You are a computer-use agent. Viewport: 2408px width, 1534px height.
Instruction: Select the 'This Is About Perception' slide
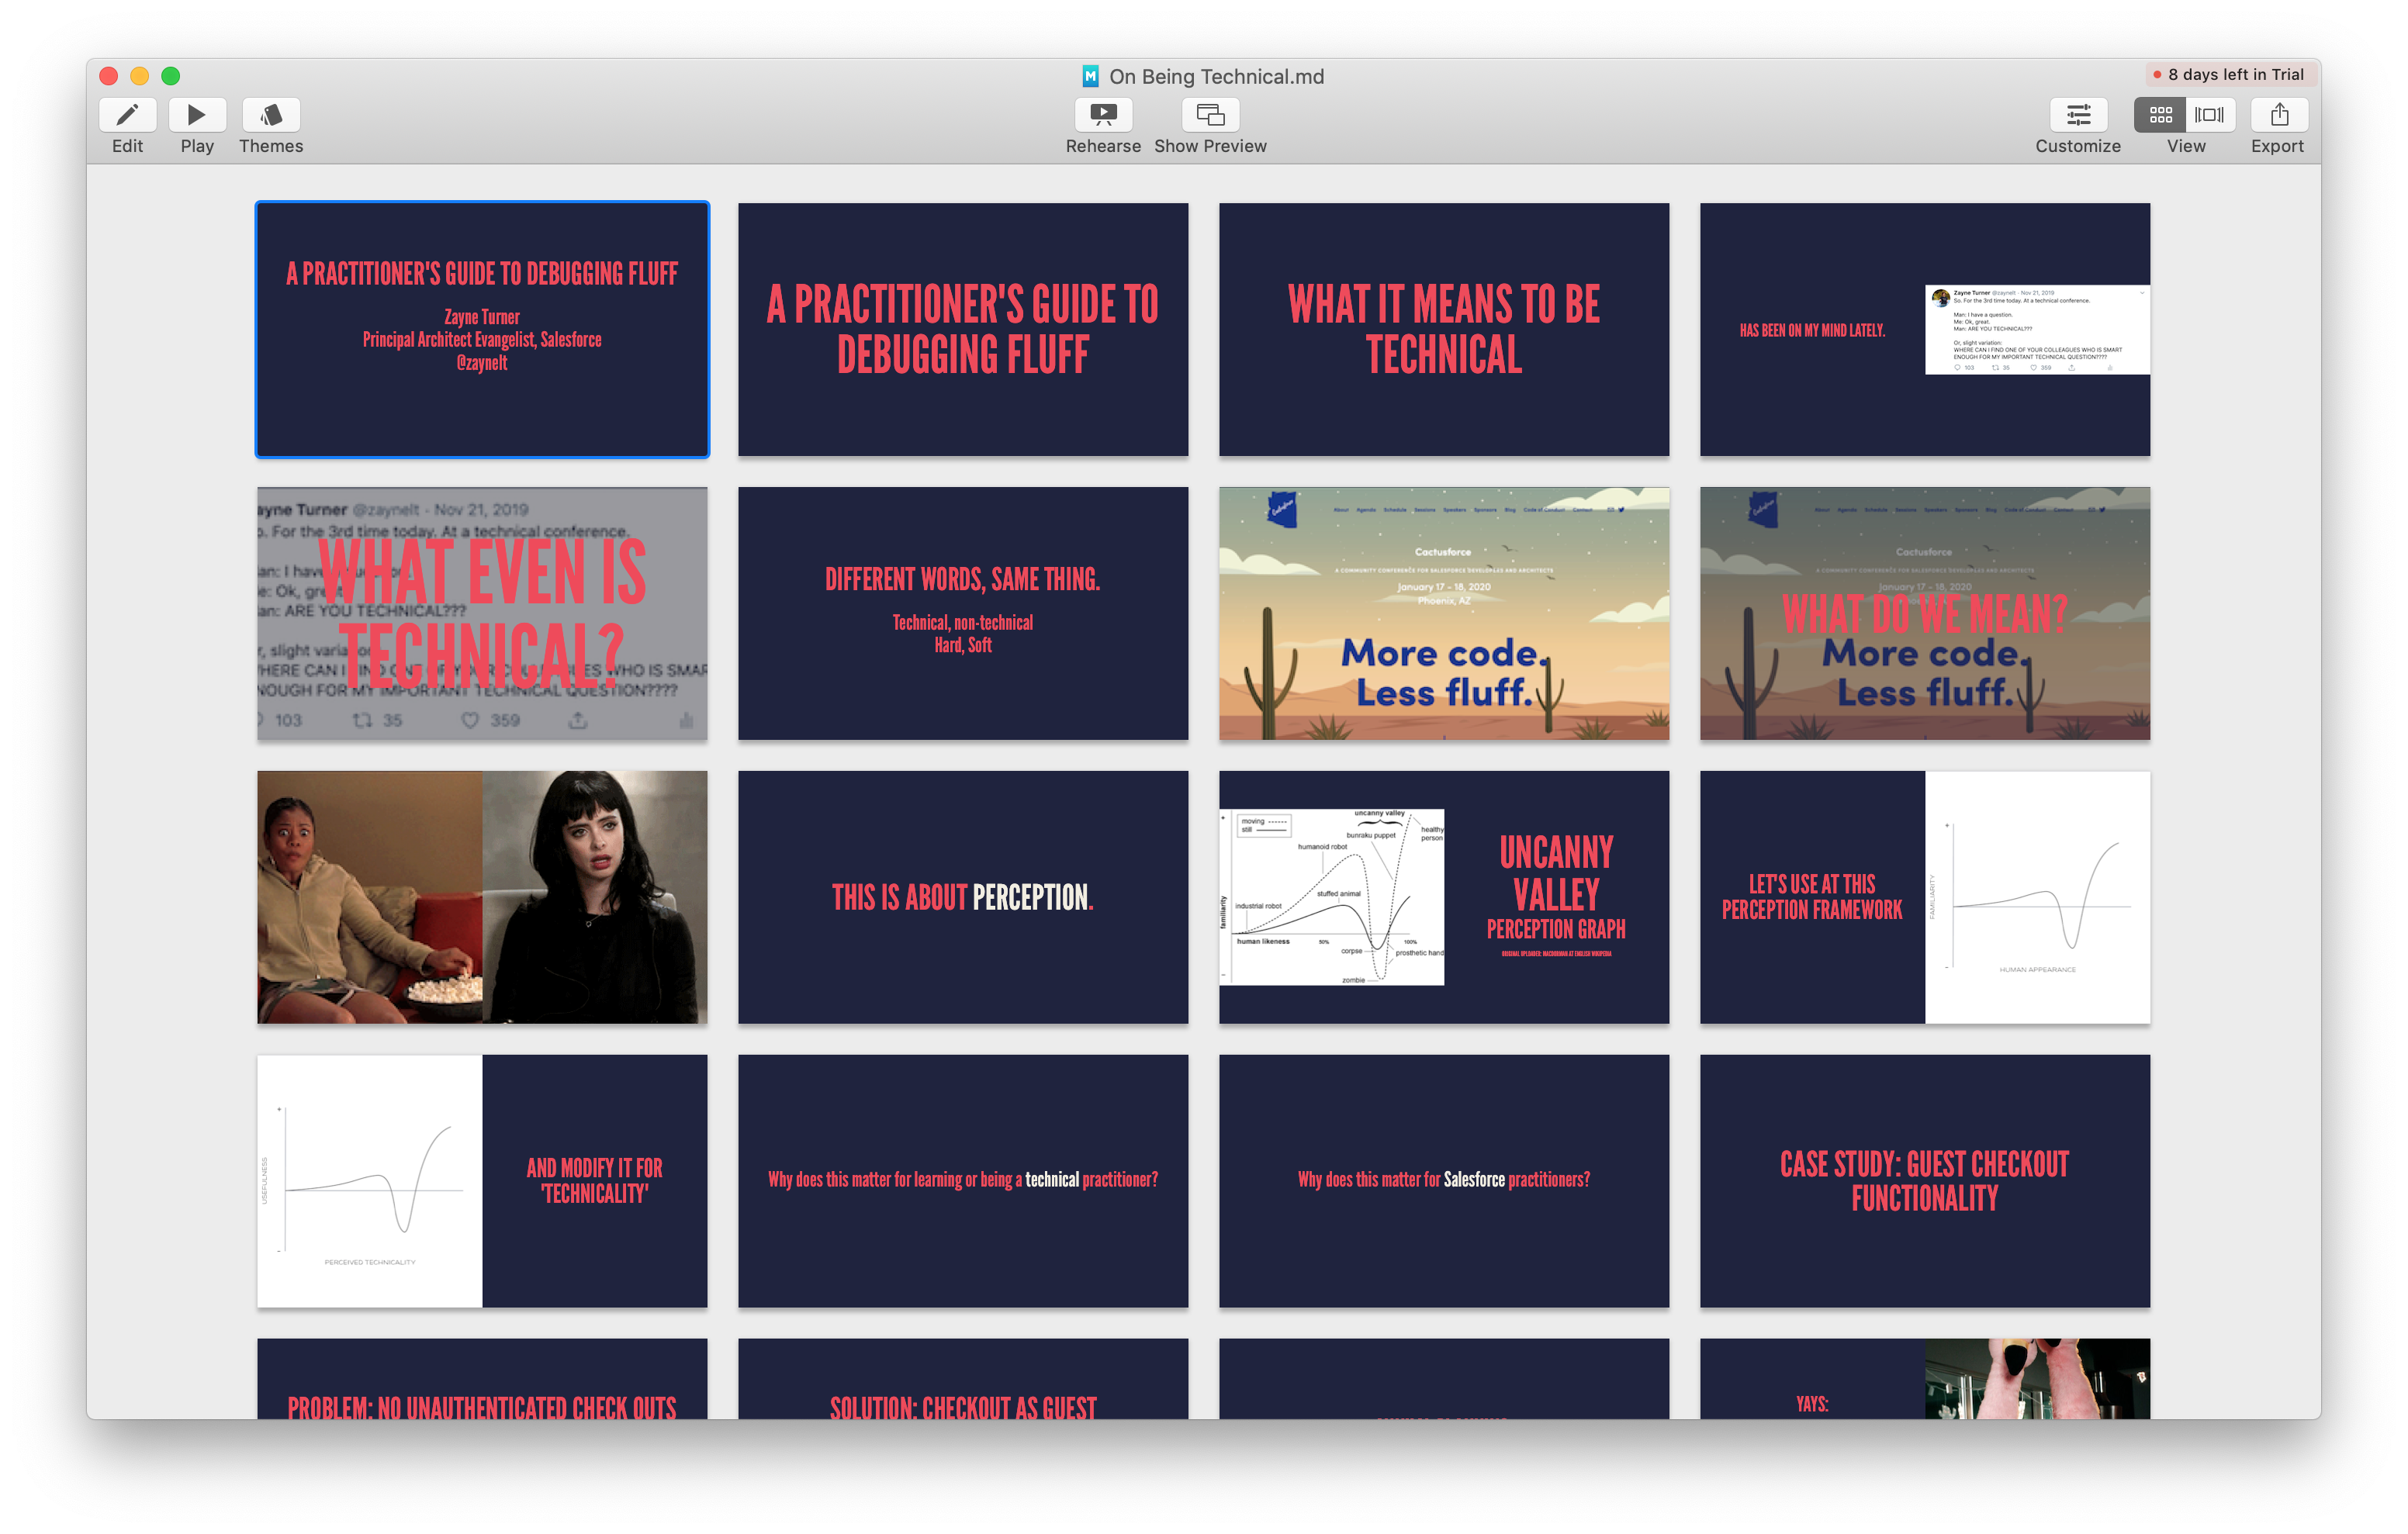click(x=962, y=897)
